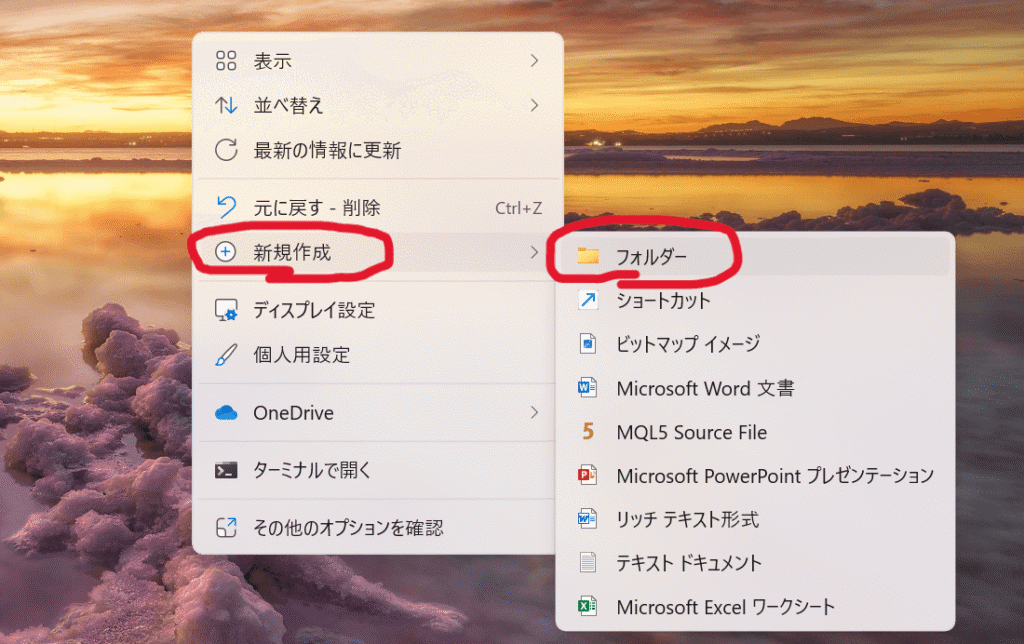Click the paintbrush icon for 個人用設定

[227, 355]
